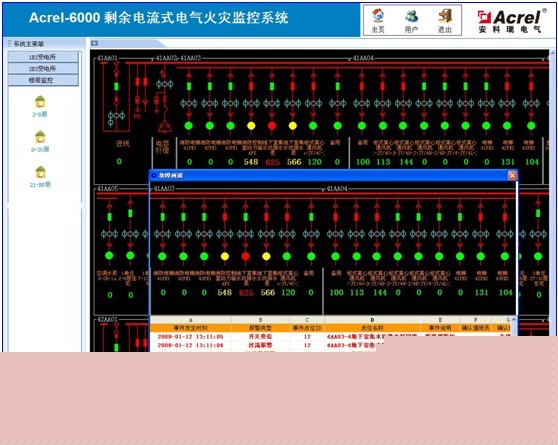Click value 113 in the fault popup
The height and width of the screenshot is (445, 558).
tap(357, 293)
